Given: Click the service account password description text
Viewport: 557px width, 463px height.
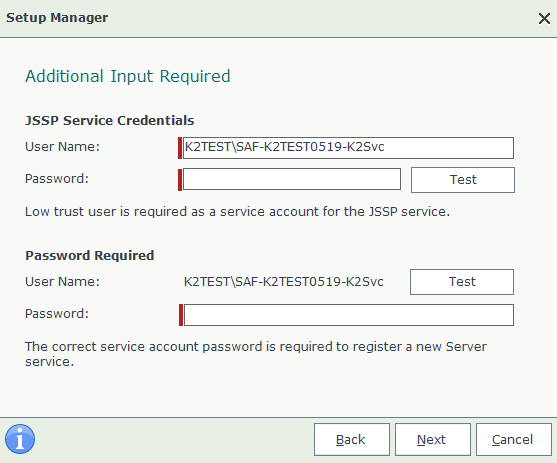Looking at the screenshot, I should pyautogui.click(x=256, y=354).
